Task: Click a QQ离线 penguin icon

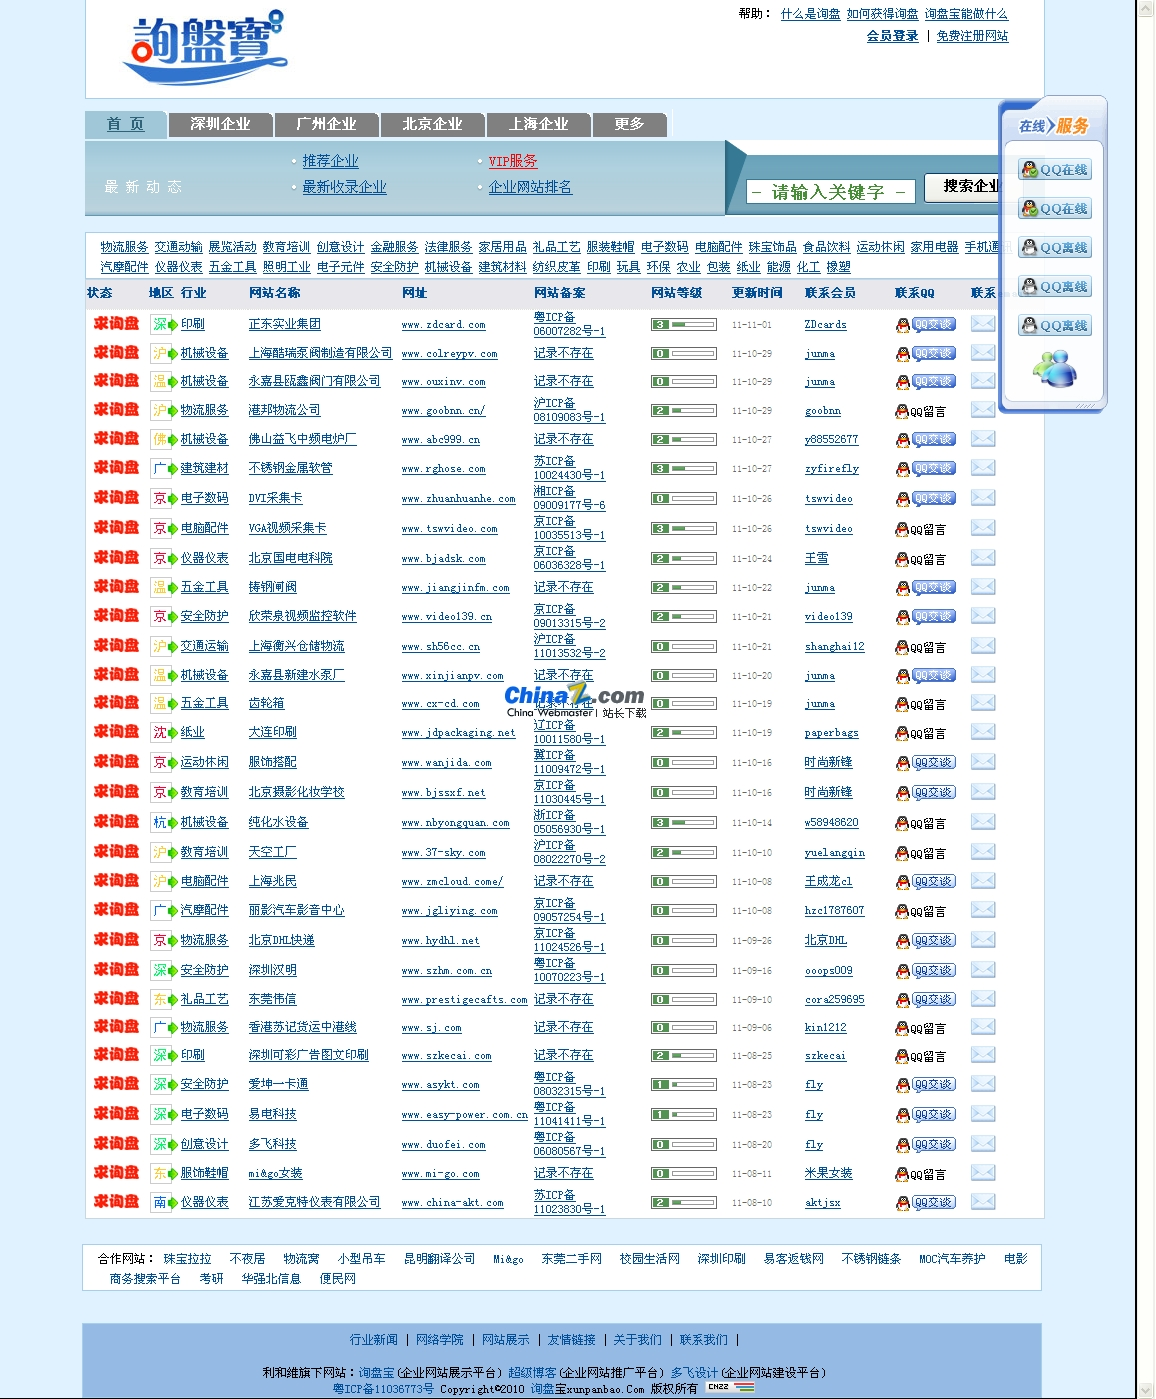Action: point(1054,247)
